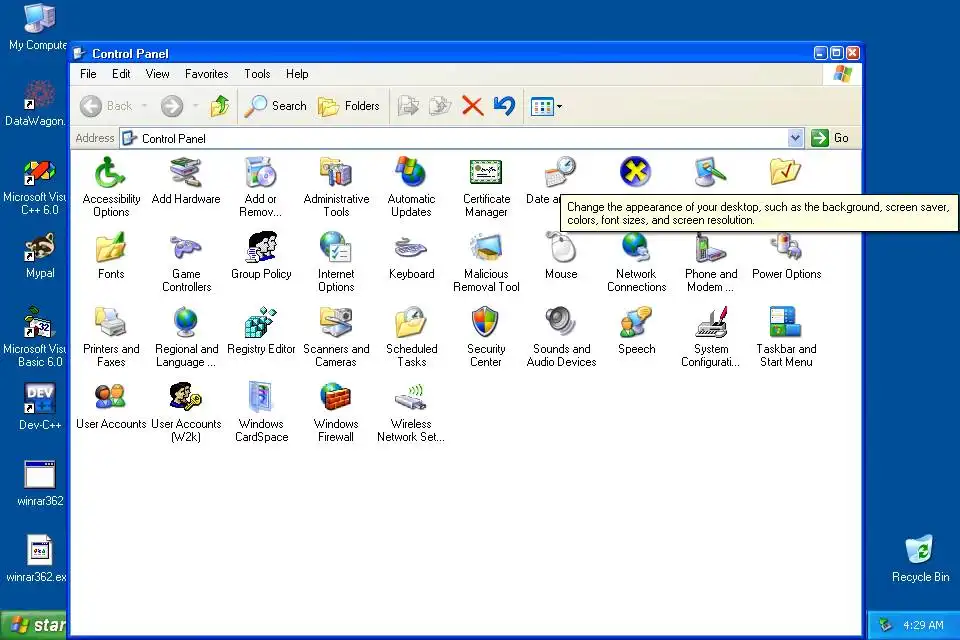Open the Back history dropdown arrow
This screenshot has width=960, height=640.
pos(144,106)
